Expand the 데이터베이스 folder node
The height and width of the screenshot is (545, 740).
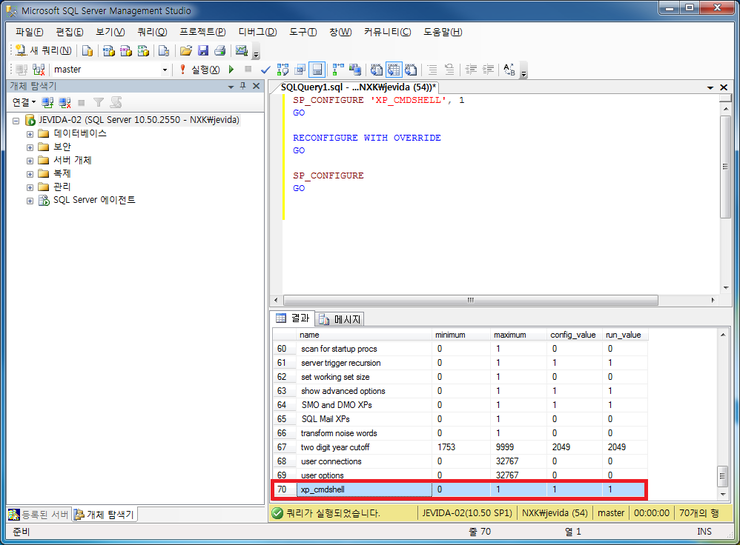[x=30, y=134]
